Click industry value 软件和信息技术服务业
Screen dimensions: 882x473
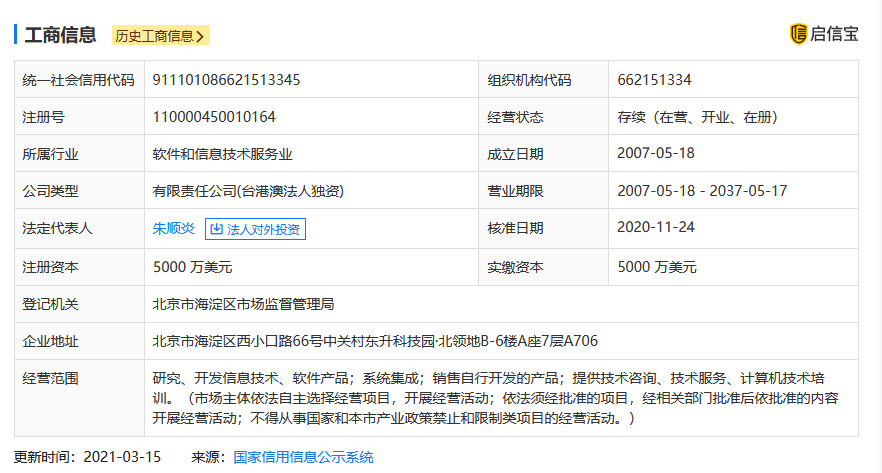pyautogui.click(x=223, y=154)
